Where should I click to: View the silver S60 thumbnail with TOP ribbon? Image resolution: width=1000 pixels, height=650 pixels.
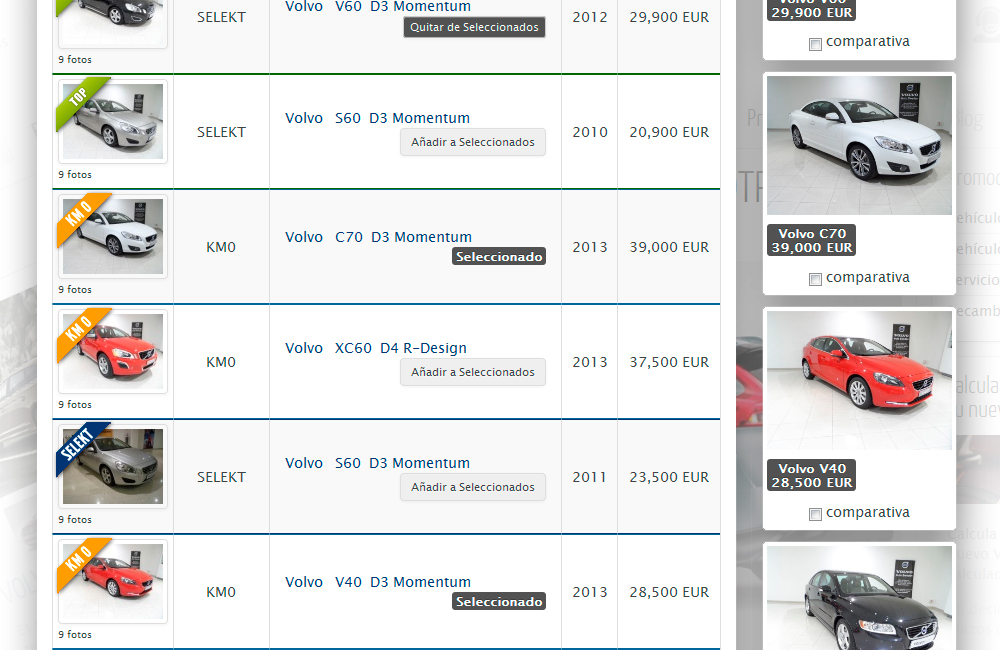click(x=113, y=121)
